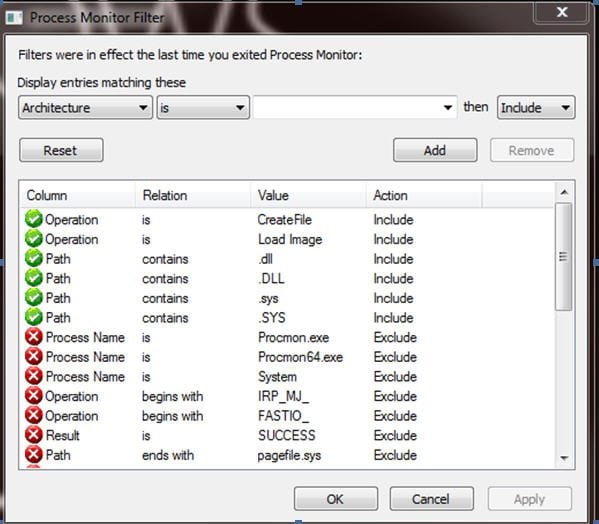Click the Add button

(435, 150)
